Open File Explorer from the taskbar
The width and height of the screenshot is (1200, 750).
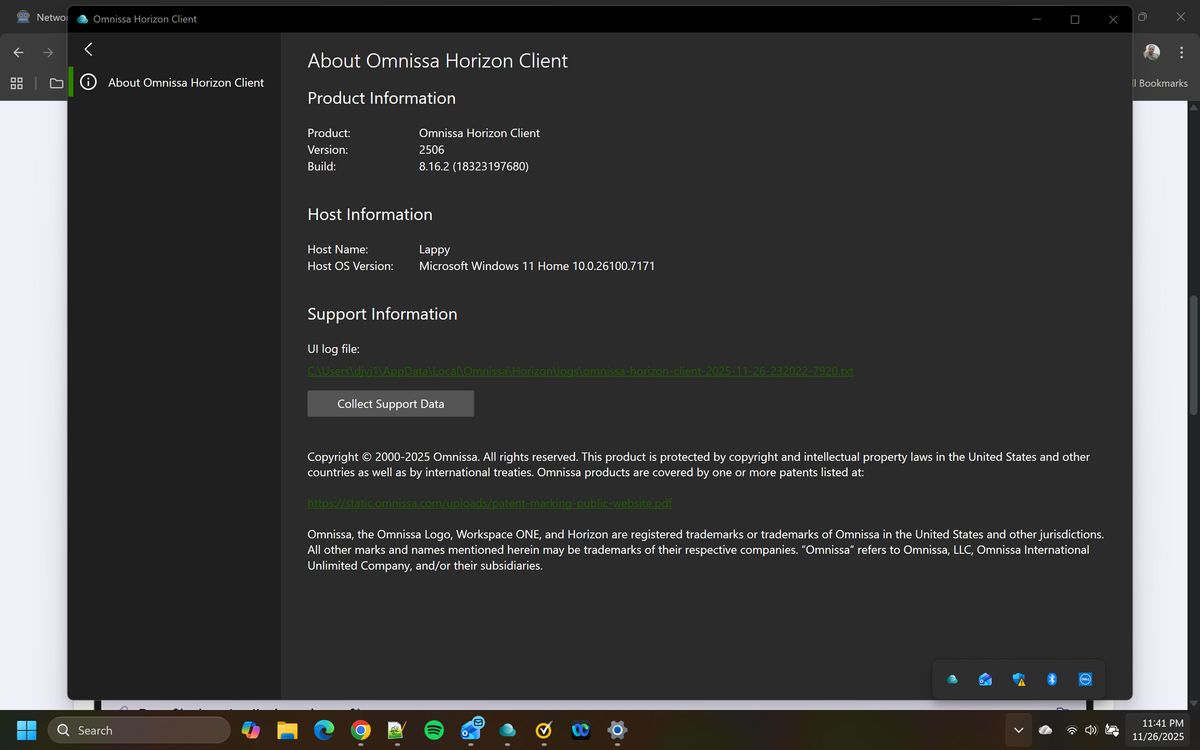[288, 730]
